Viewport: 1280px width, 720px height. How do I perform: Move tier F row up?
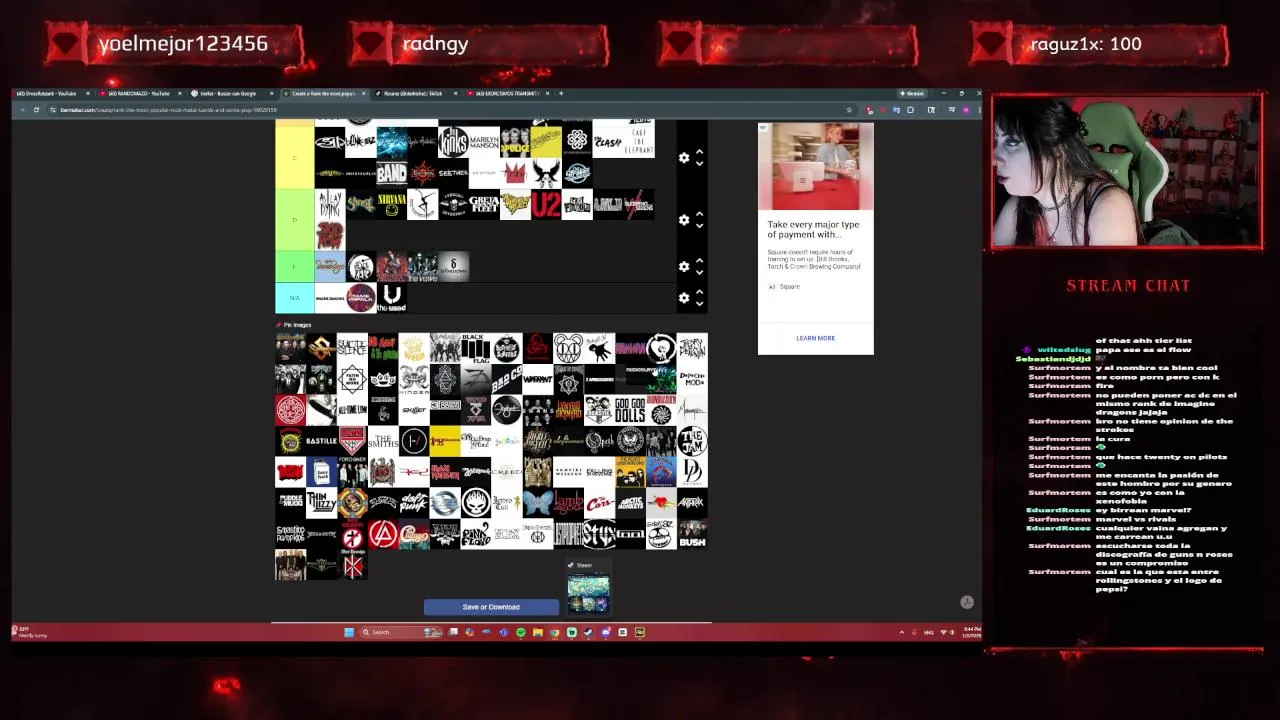[699, 260]
